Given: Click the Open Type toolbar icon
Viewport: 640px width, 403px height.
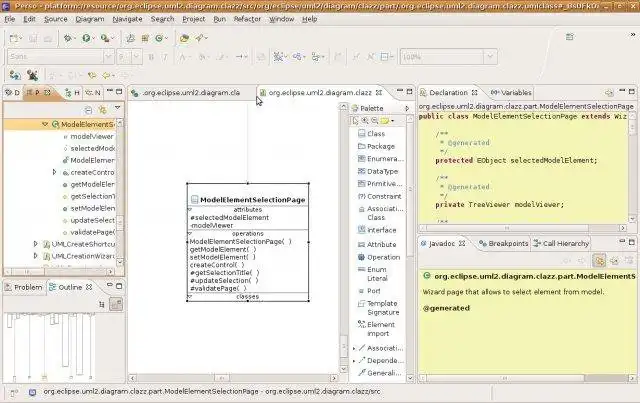Looking at the screenshot, I should click(184, 38).
